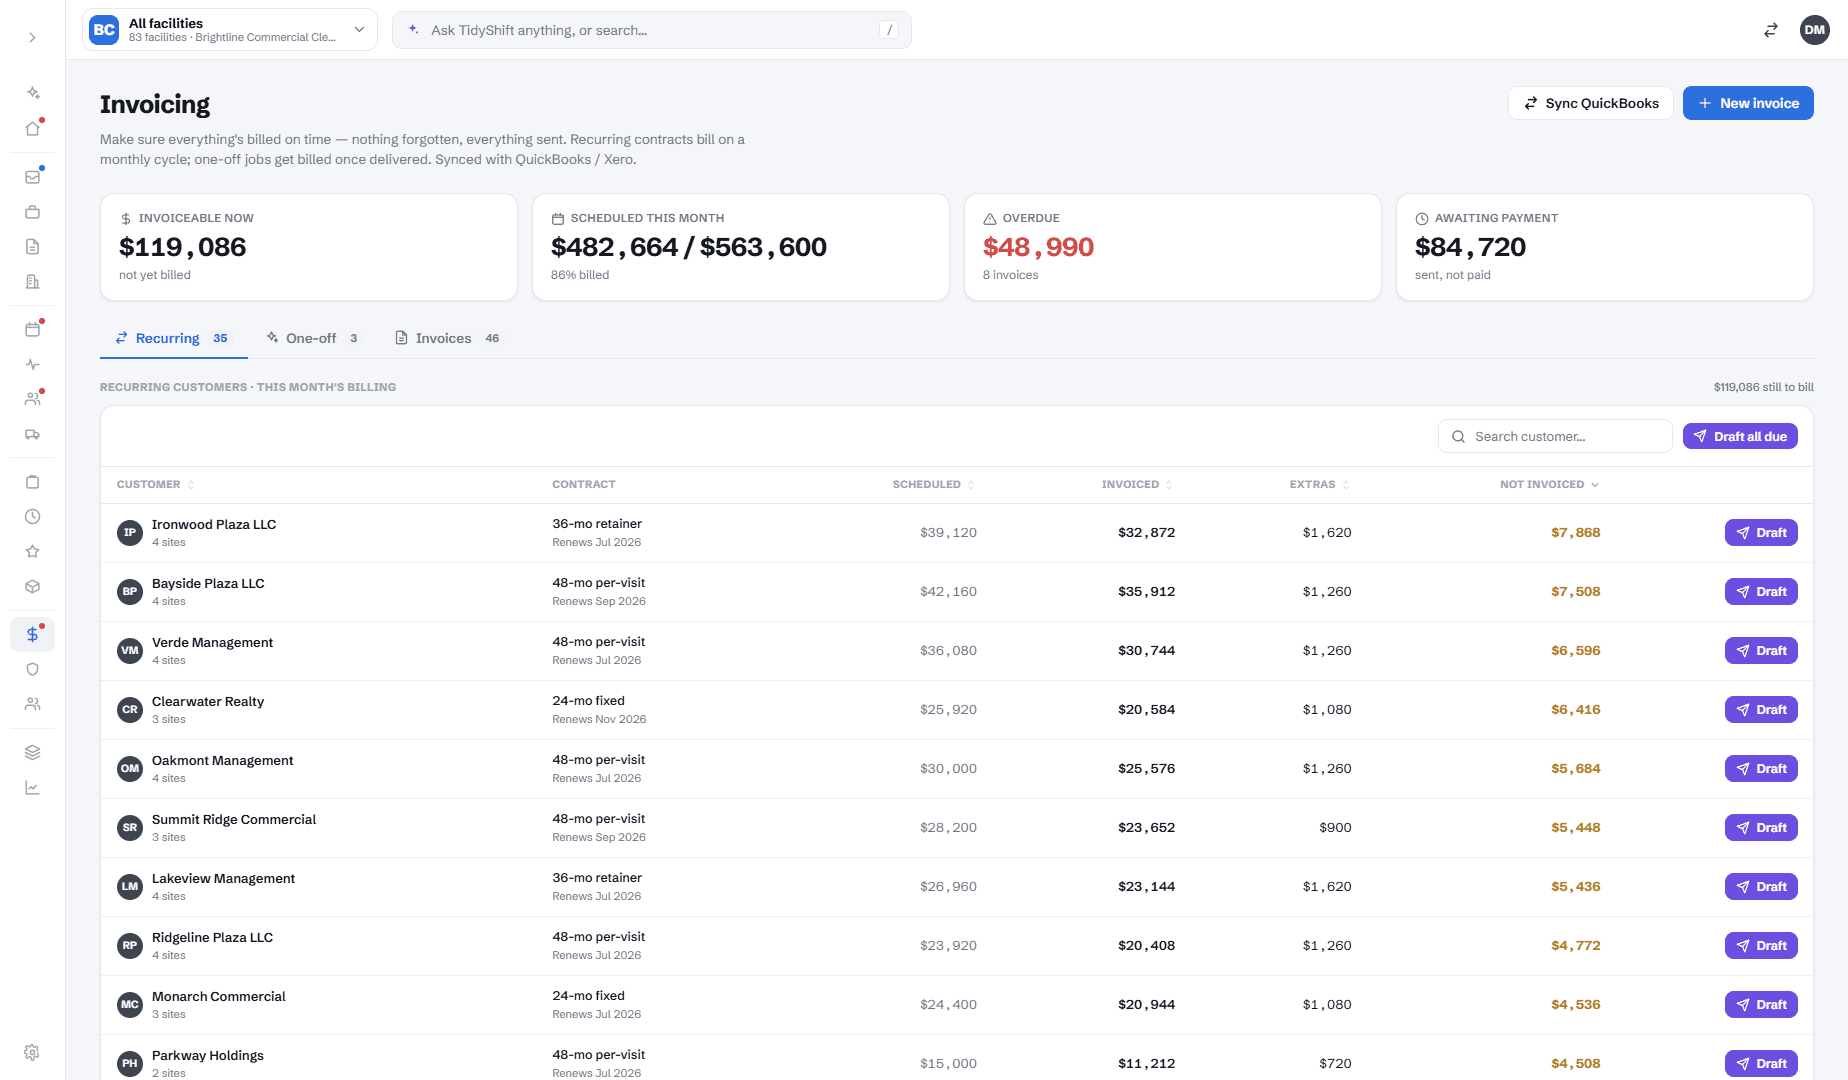
Task: Sort by the Scheduled column header
Action: [933, 484]
